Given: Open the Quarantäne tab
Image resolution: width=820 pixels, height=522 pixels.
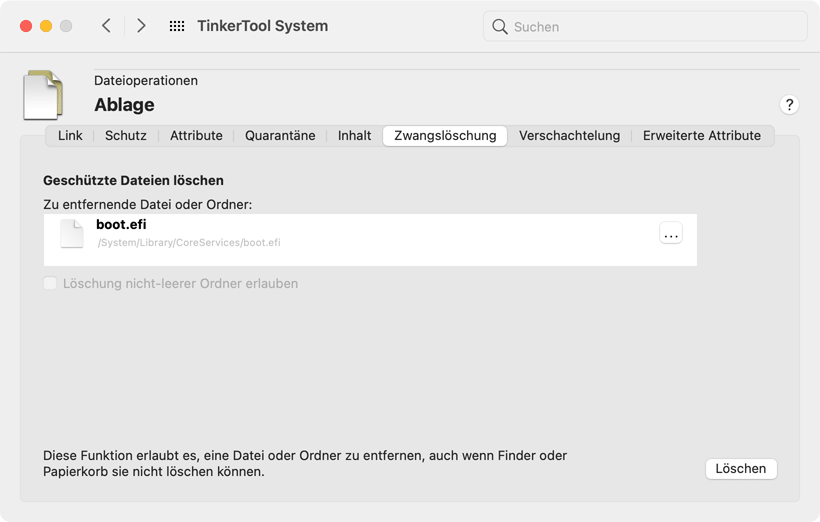Looking at the screenshot, I should tap(280, 135).
